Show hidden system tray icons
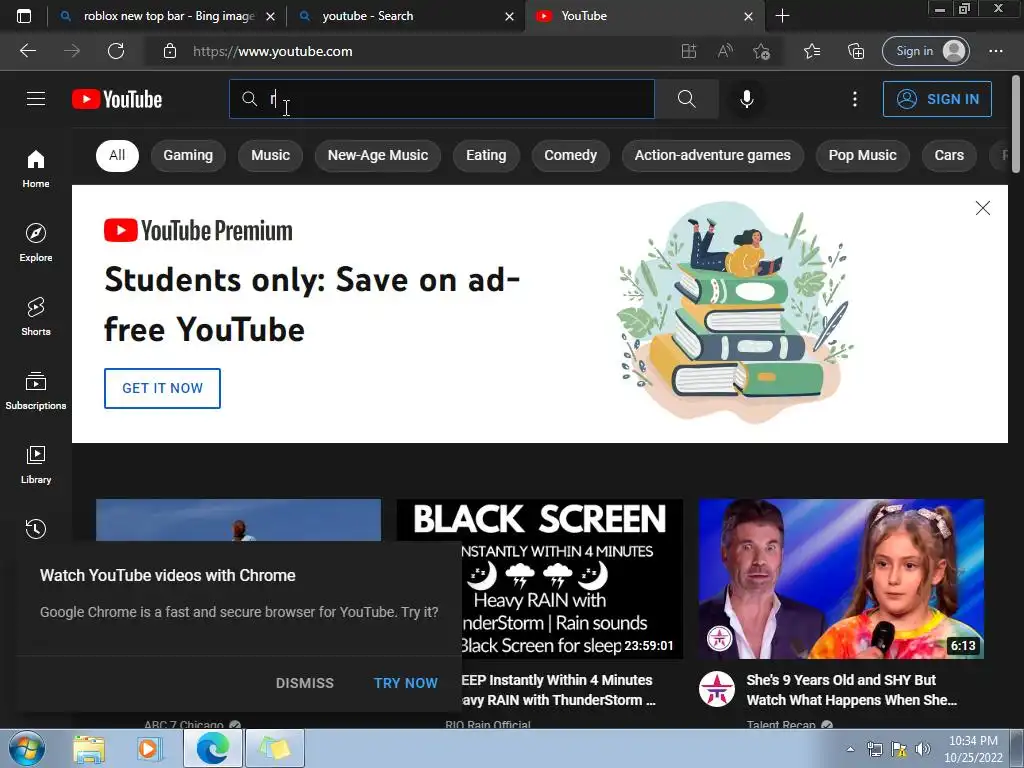Image resolution: width=1024 pixels, height=768 pixels. tap(850, 748)
